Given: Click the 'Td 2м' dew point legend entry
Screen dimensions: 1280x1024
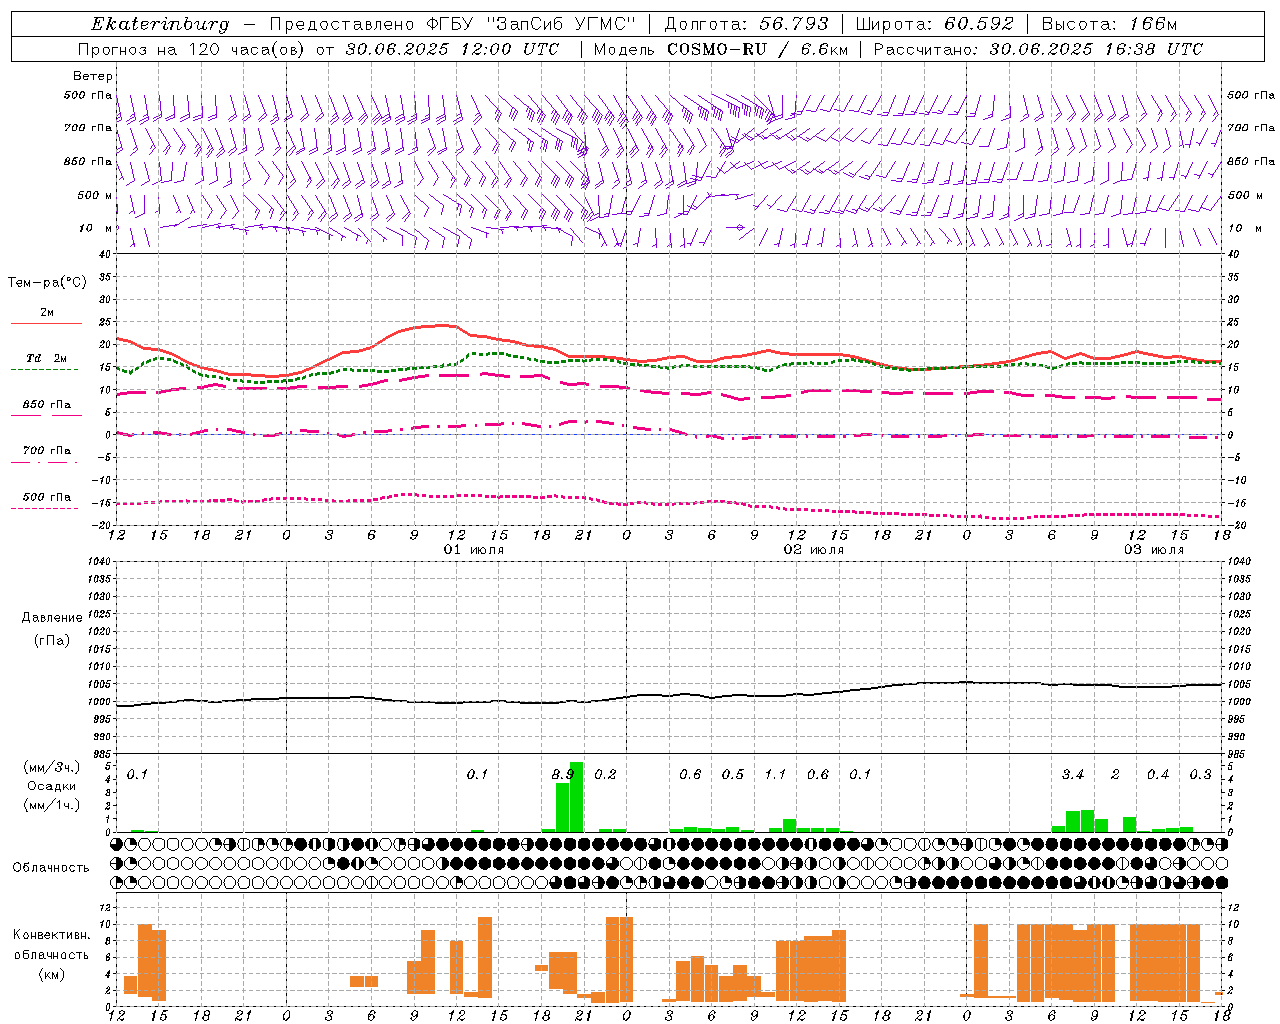Looking at the screenshot, I should [46, 358].
